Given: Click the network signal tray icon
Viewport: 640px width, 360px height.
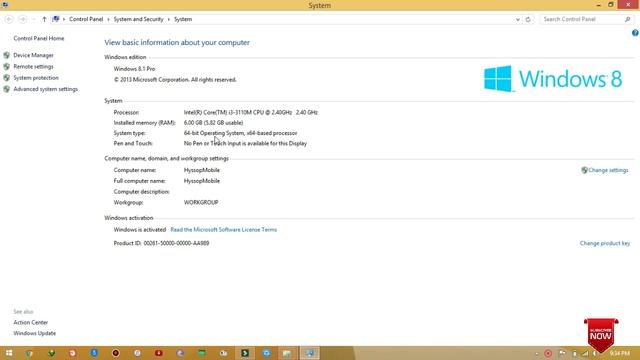Looking at the screenshot, I should [x=585, y=353].
